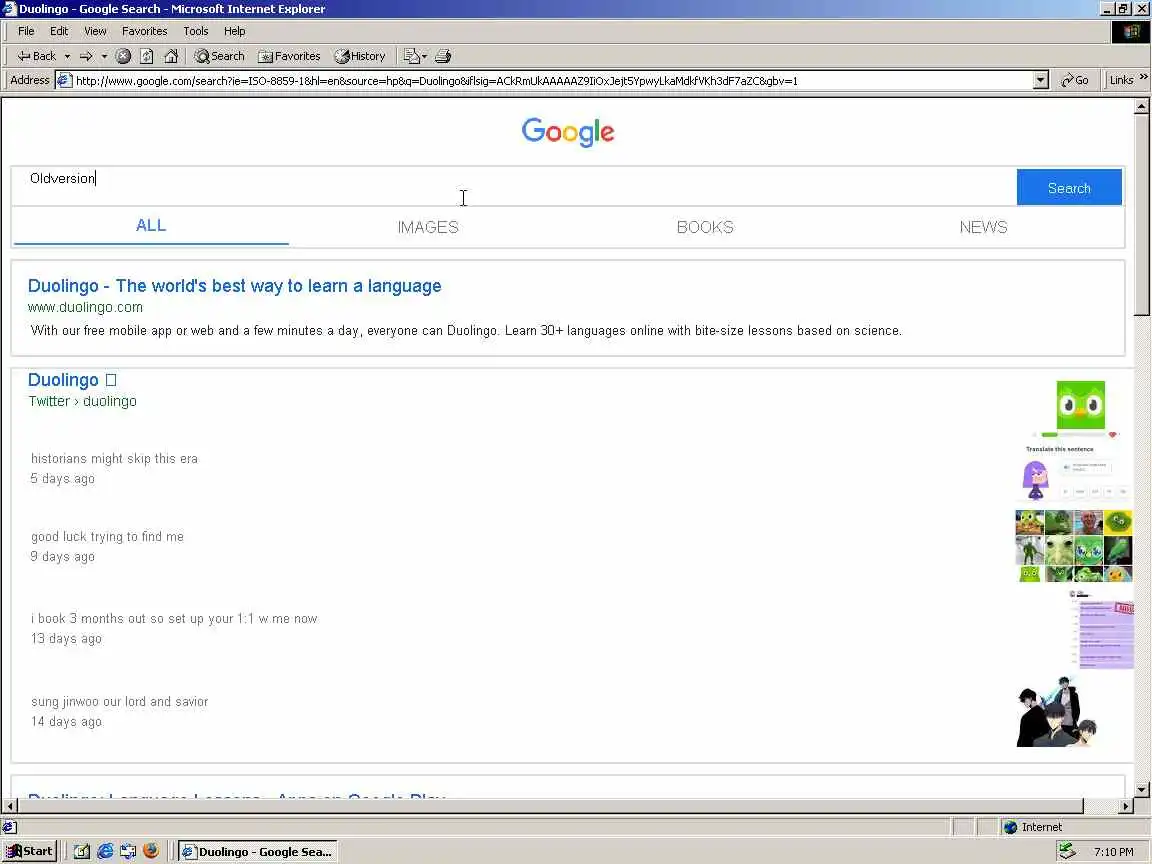1152x864 pixels.
Task: Click the horizontal scrollbar right arrow
Action: [x=1126, y=806]
